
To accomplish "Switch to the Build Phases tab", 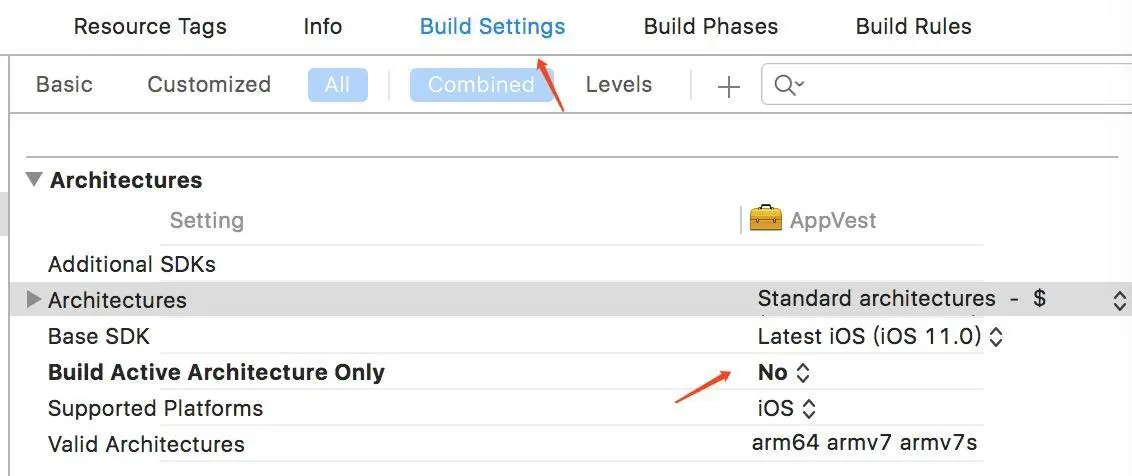I will (x=710, y=27).
